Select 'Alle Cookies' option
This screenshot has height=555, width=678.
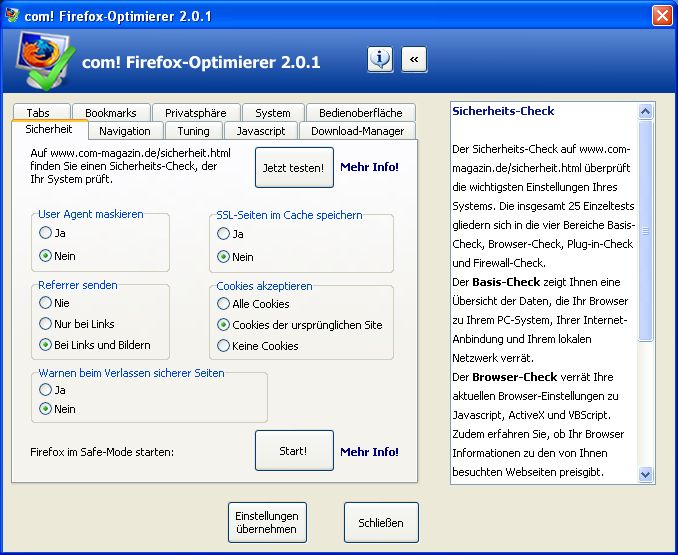click(x=223, y=304)
